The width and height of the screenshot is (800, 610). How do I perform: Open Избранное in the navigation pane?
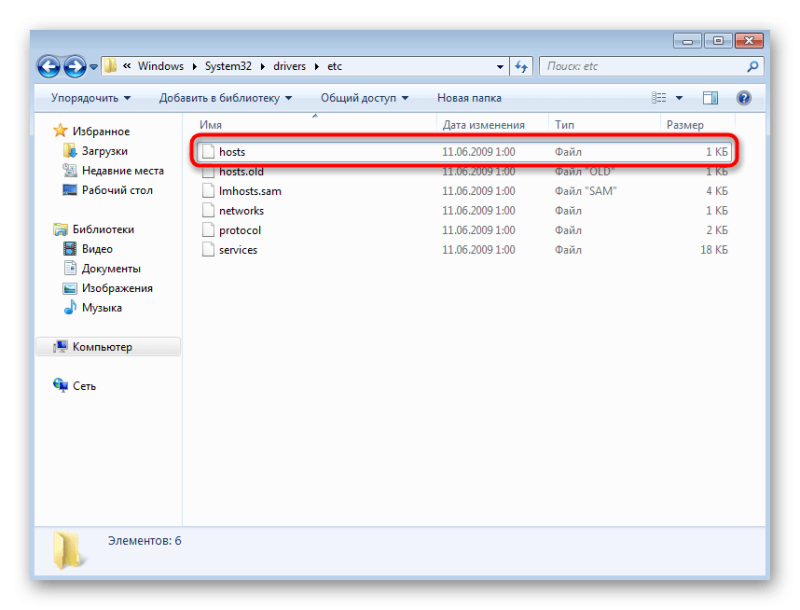tap(101, 132)
